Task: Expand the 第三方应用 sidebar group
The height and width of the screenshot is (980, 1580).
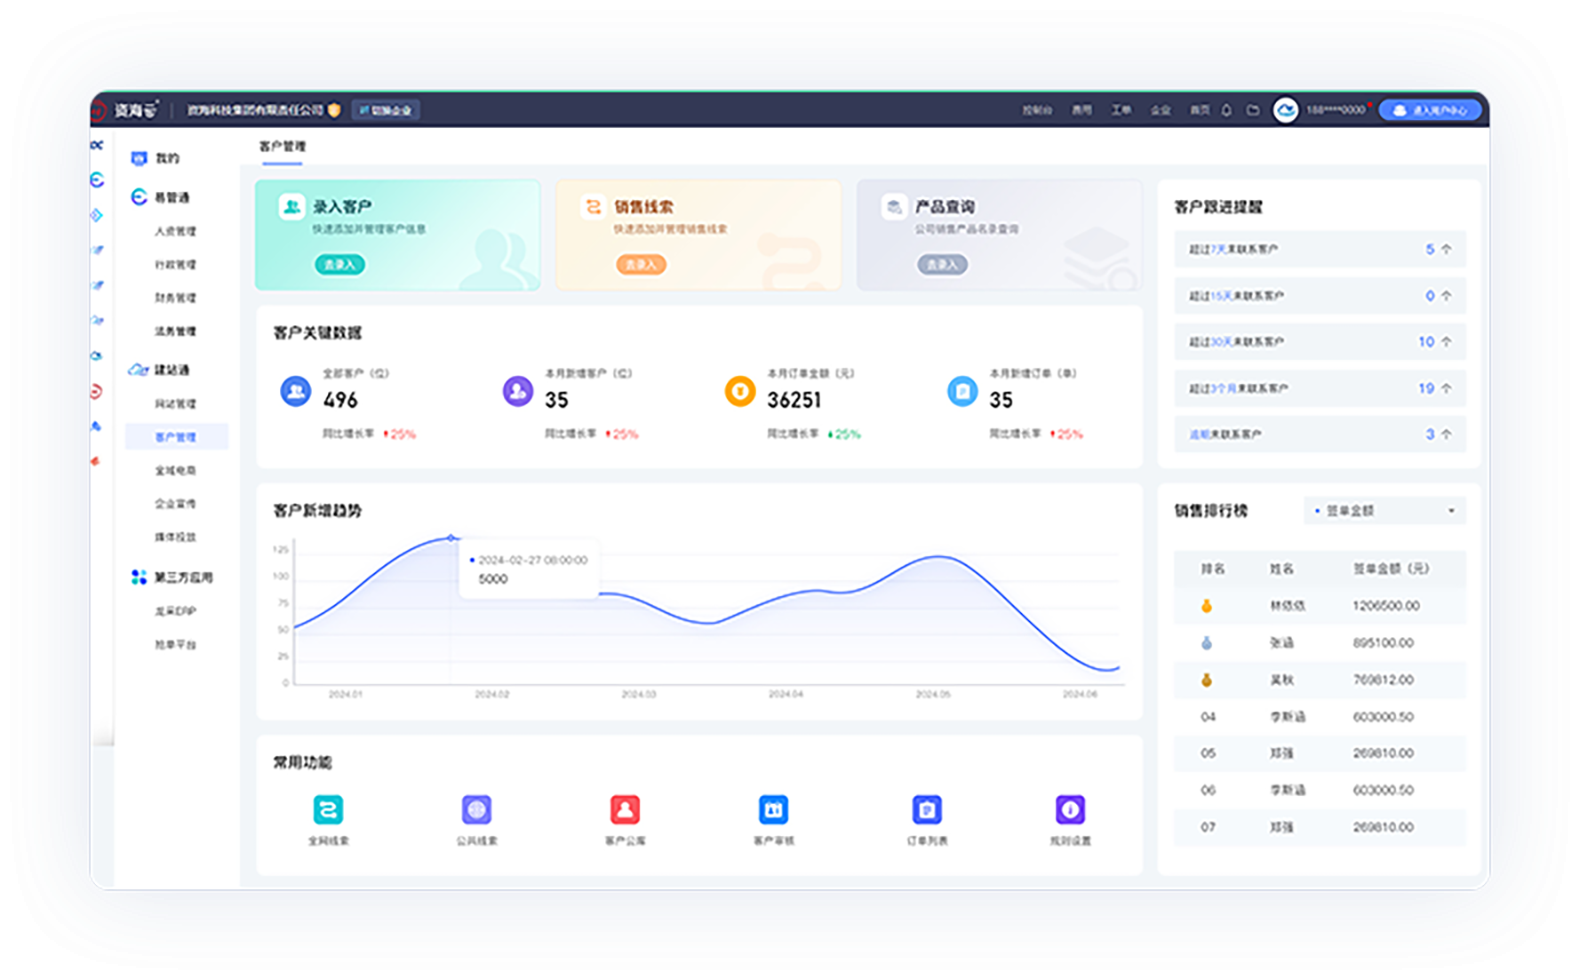Action: pos(183,578)
